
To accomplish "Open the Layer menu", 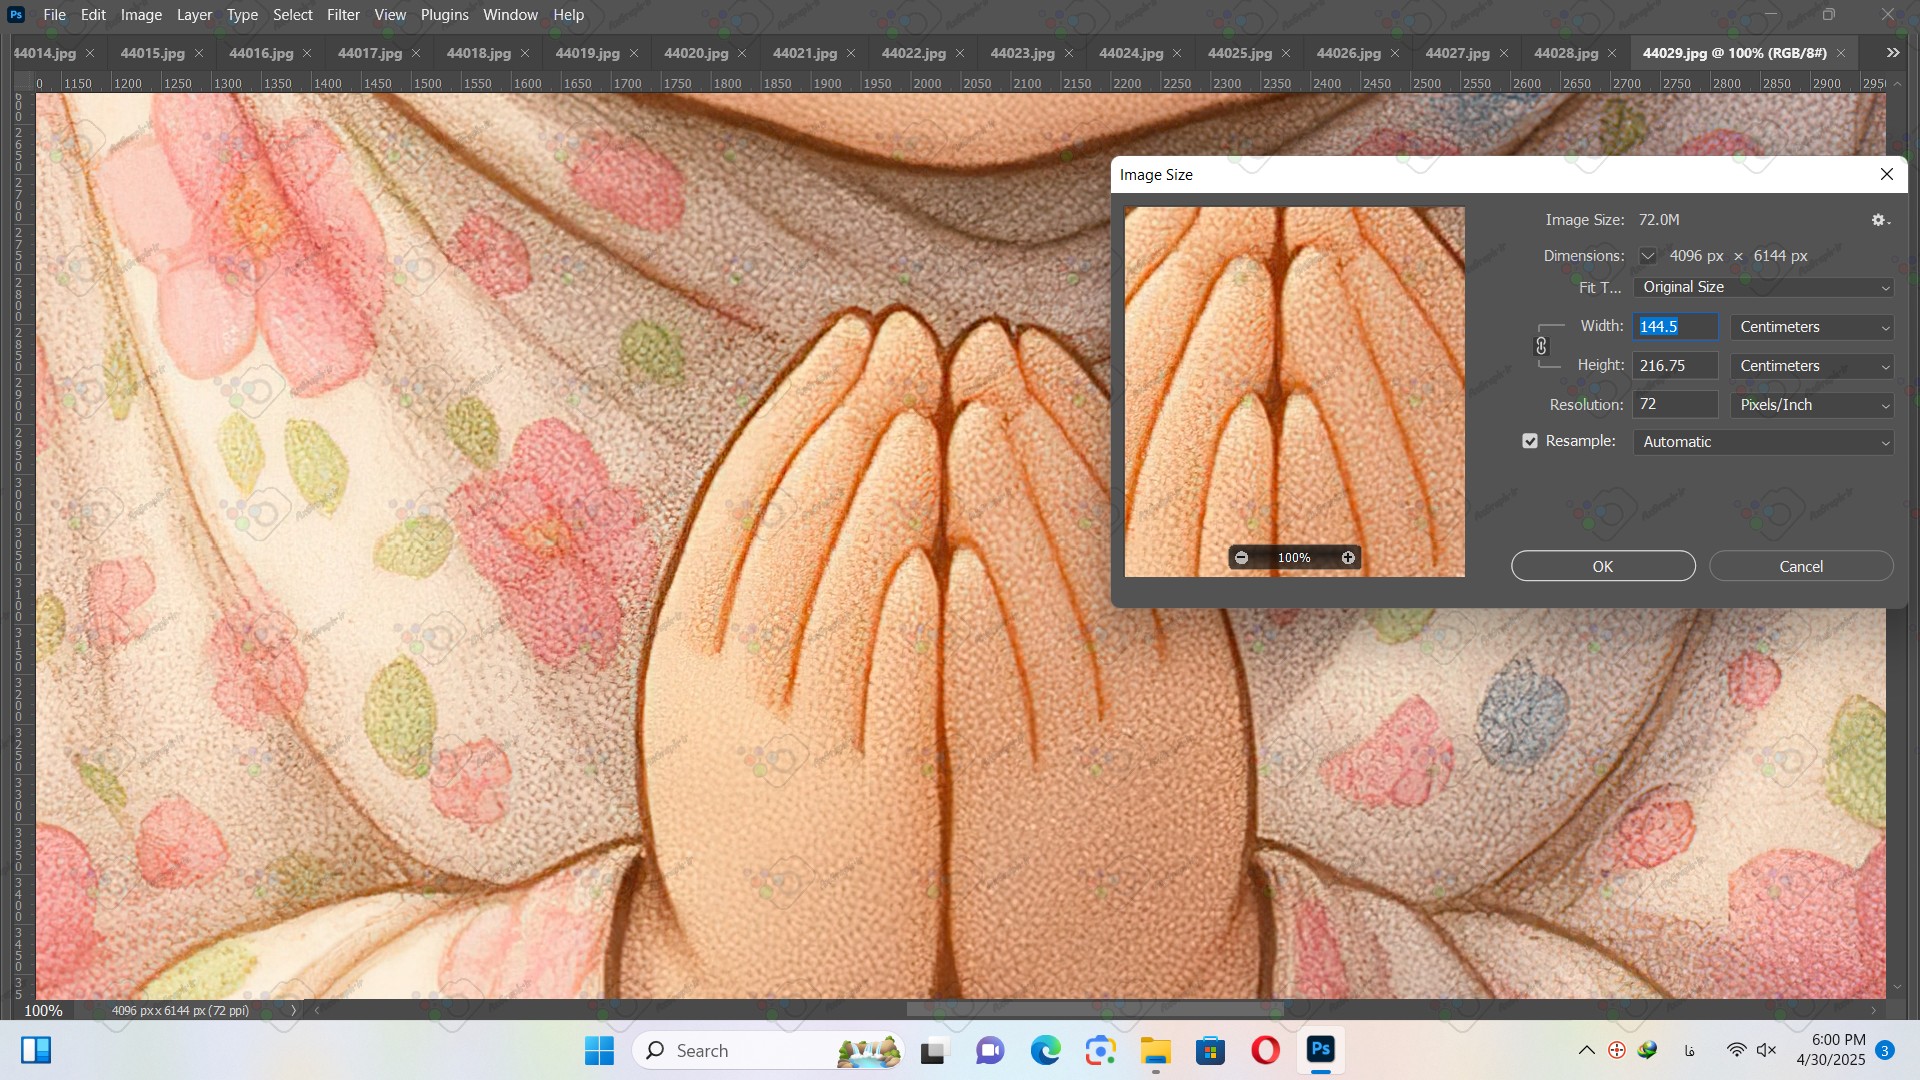I will coord(194,15).
